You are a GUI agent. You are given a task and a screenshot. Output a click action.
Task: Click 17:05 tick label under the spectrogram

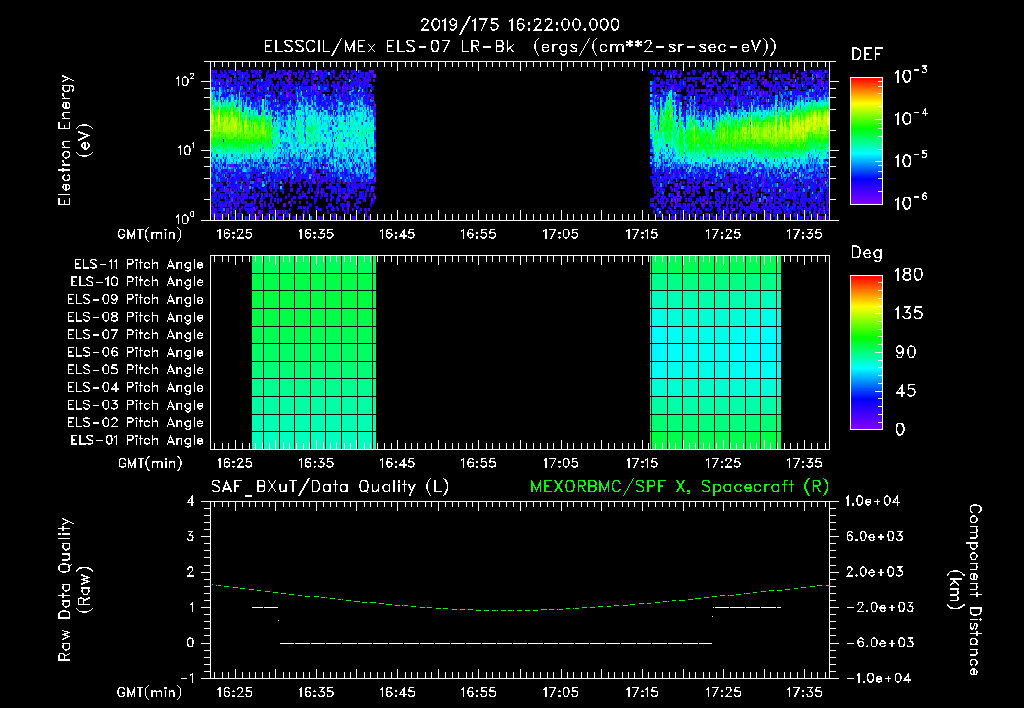click(560, 234)
